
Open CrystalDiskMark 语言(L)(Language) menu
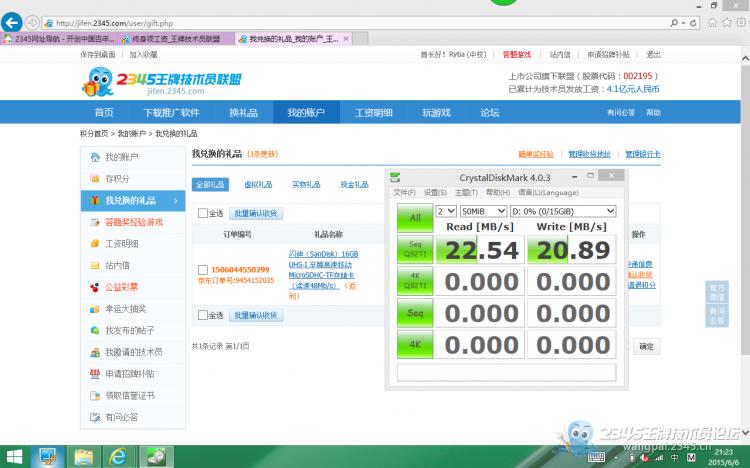[x=548, y=192]
